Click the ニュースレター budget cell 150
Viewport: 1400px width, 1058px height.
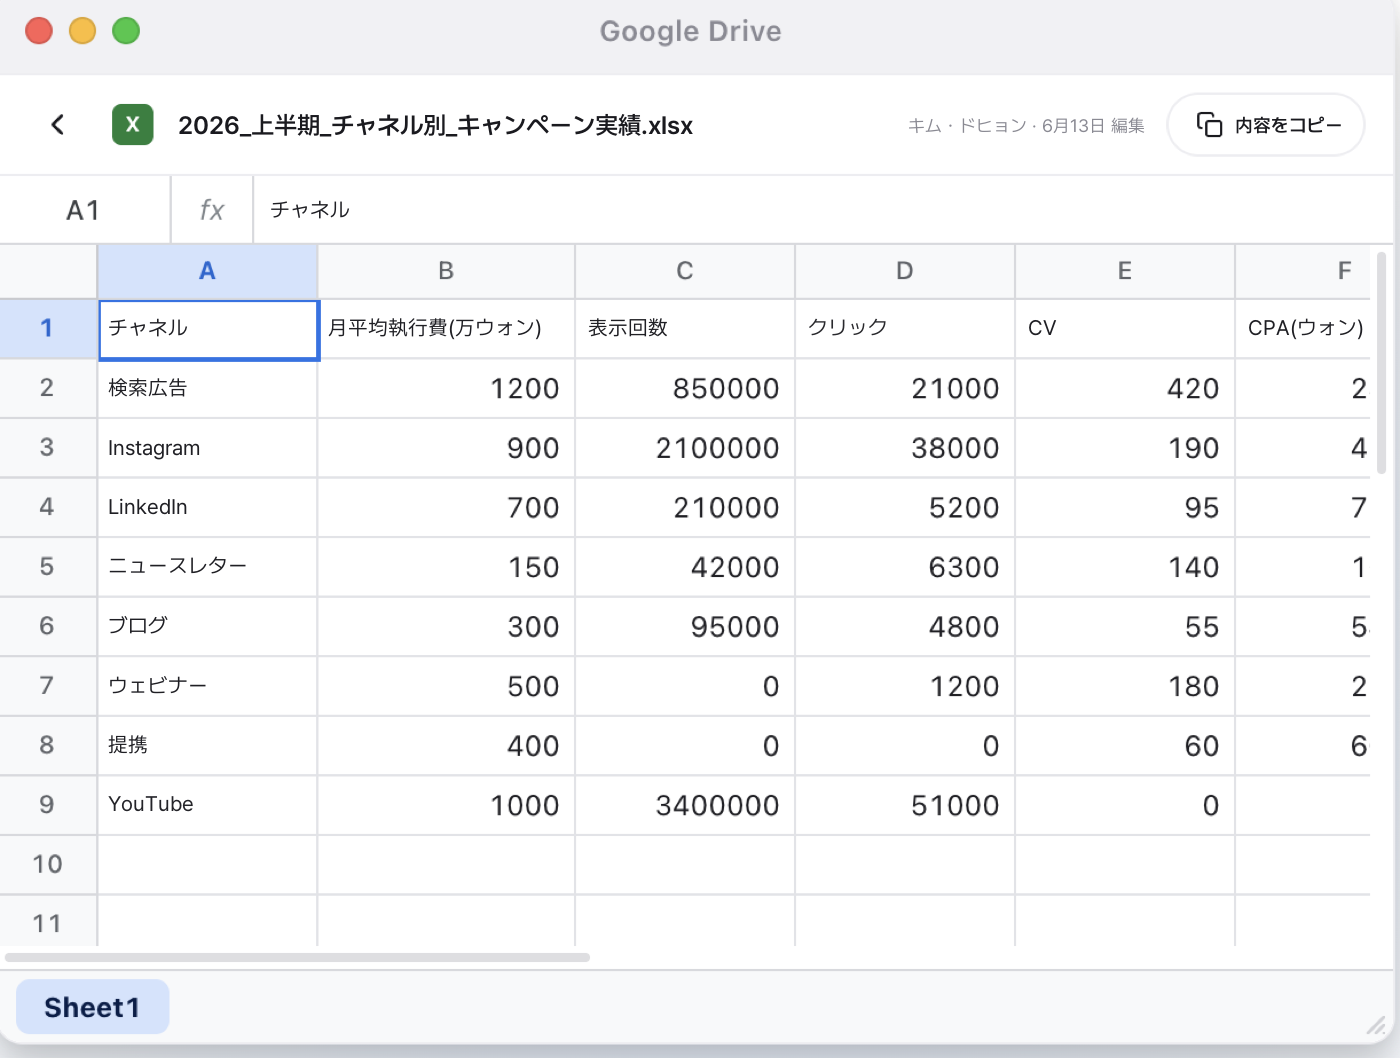point(446,567)
